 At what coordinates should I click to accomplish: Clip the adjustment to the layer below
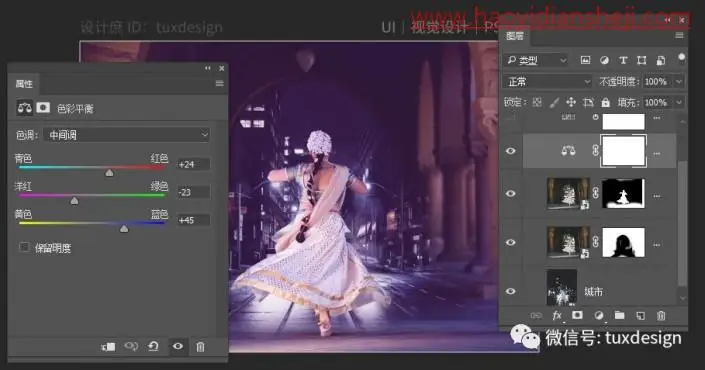pos(108,347)
